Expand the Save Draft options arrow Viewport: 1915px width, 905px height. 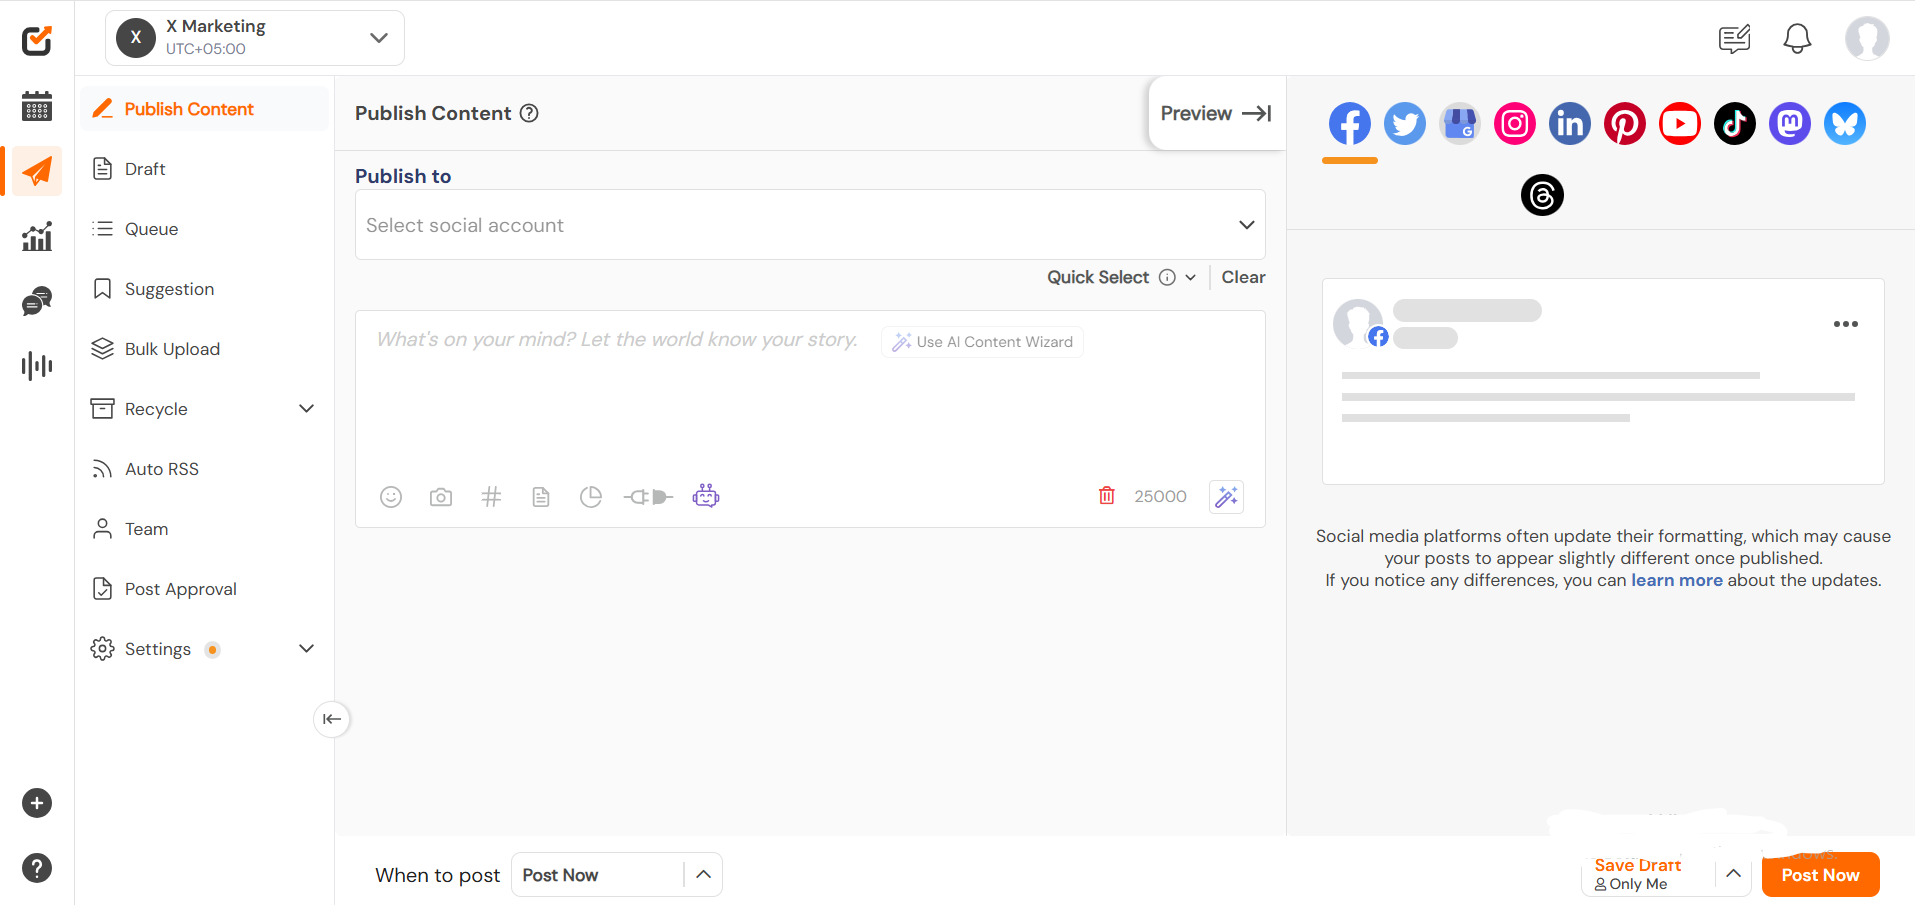coord(1734,874)
